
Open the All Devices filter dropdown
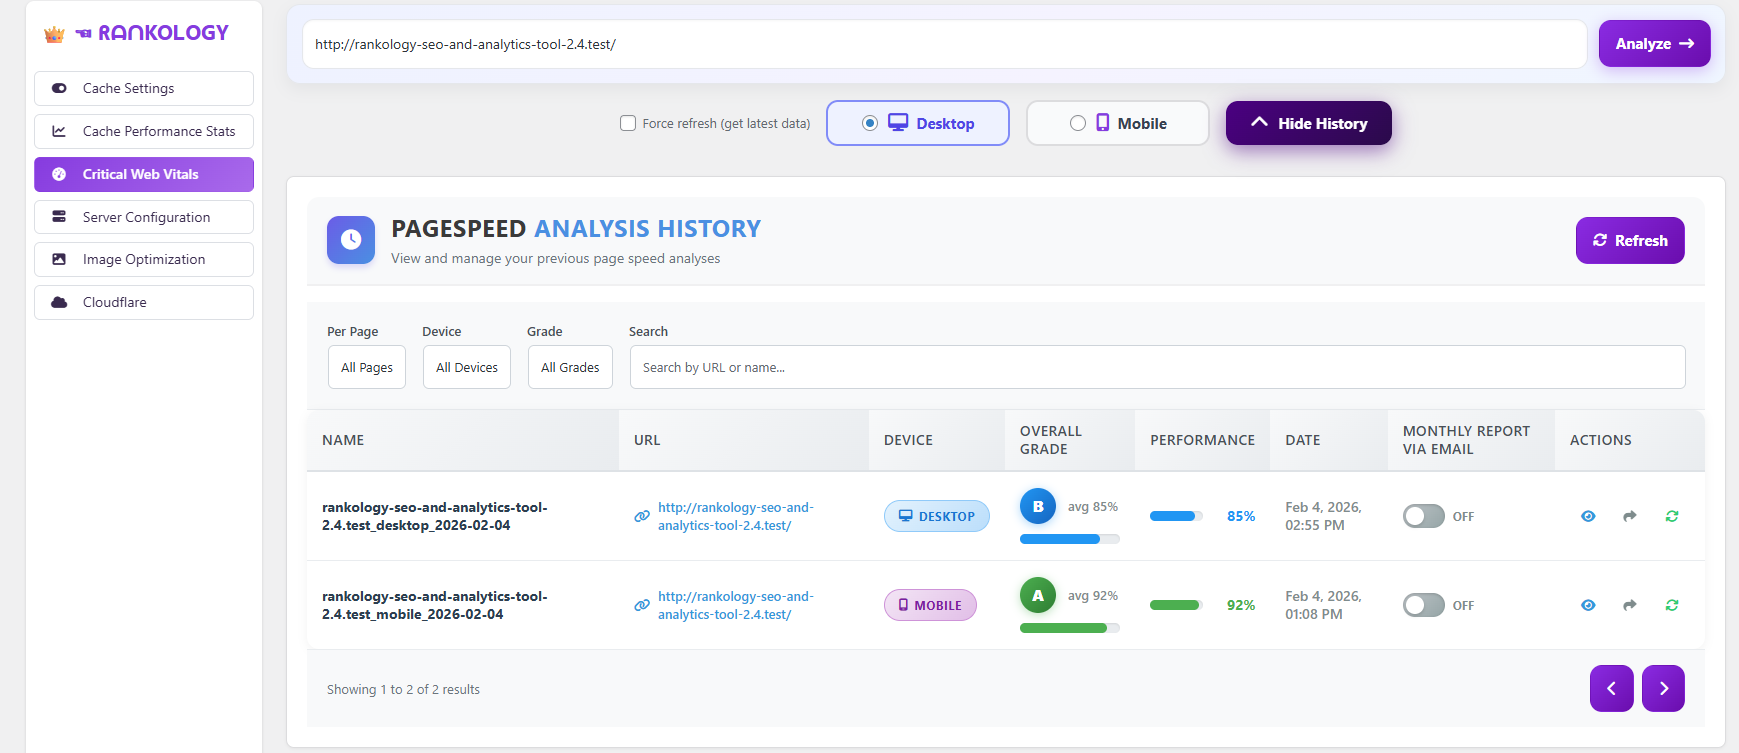point(467,367)
